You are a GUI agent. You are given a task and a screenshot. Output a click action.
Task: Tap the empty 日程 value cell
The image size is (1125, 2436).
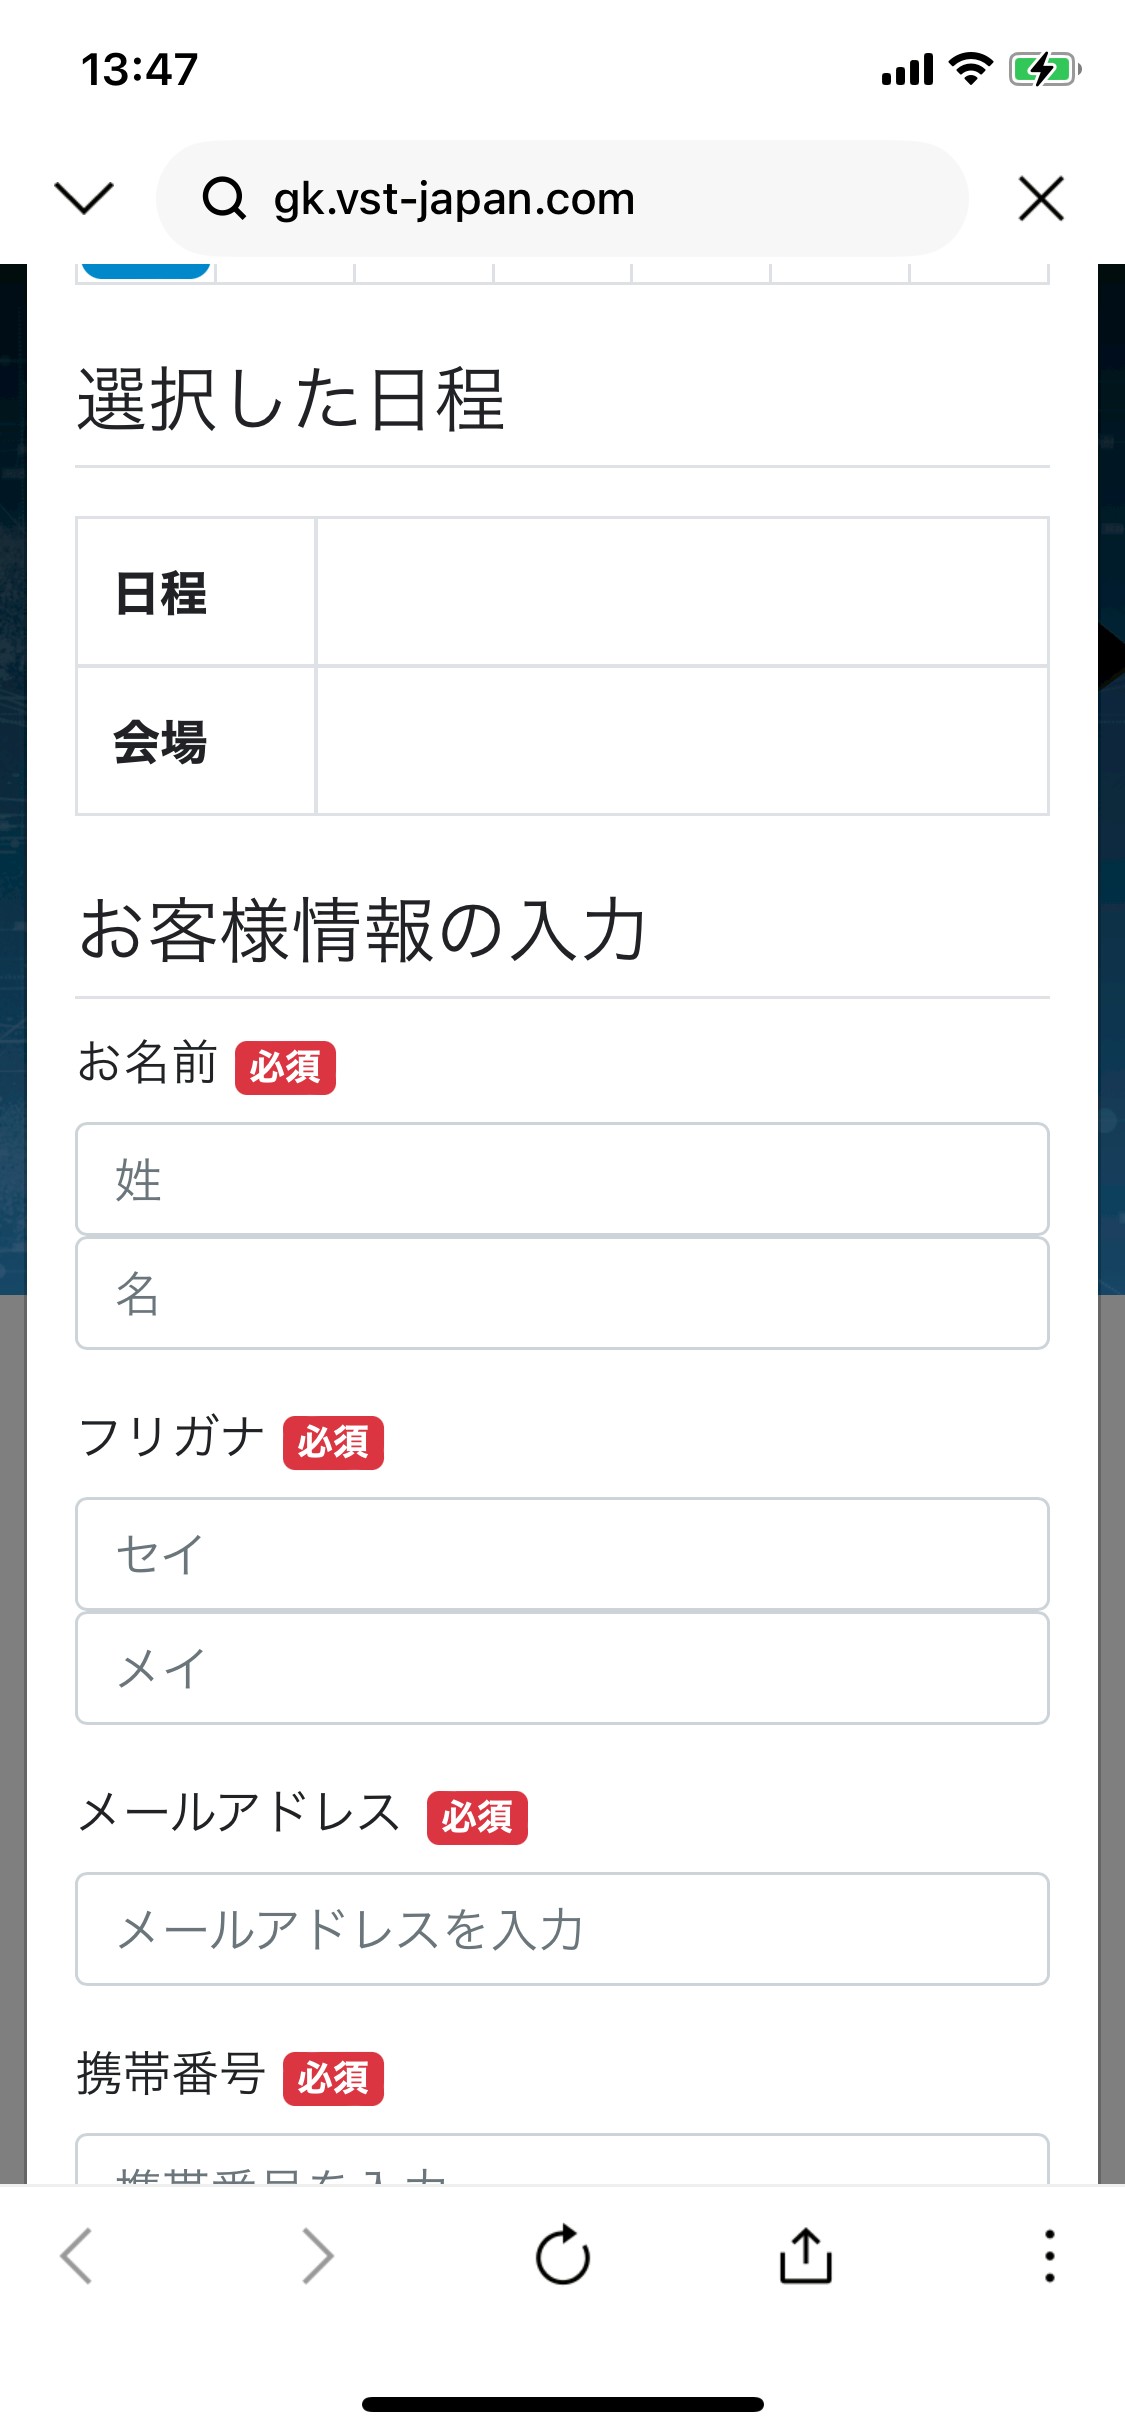pos(682,592)
